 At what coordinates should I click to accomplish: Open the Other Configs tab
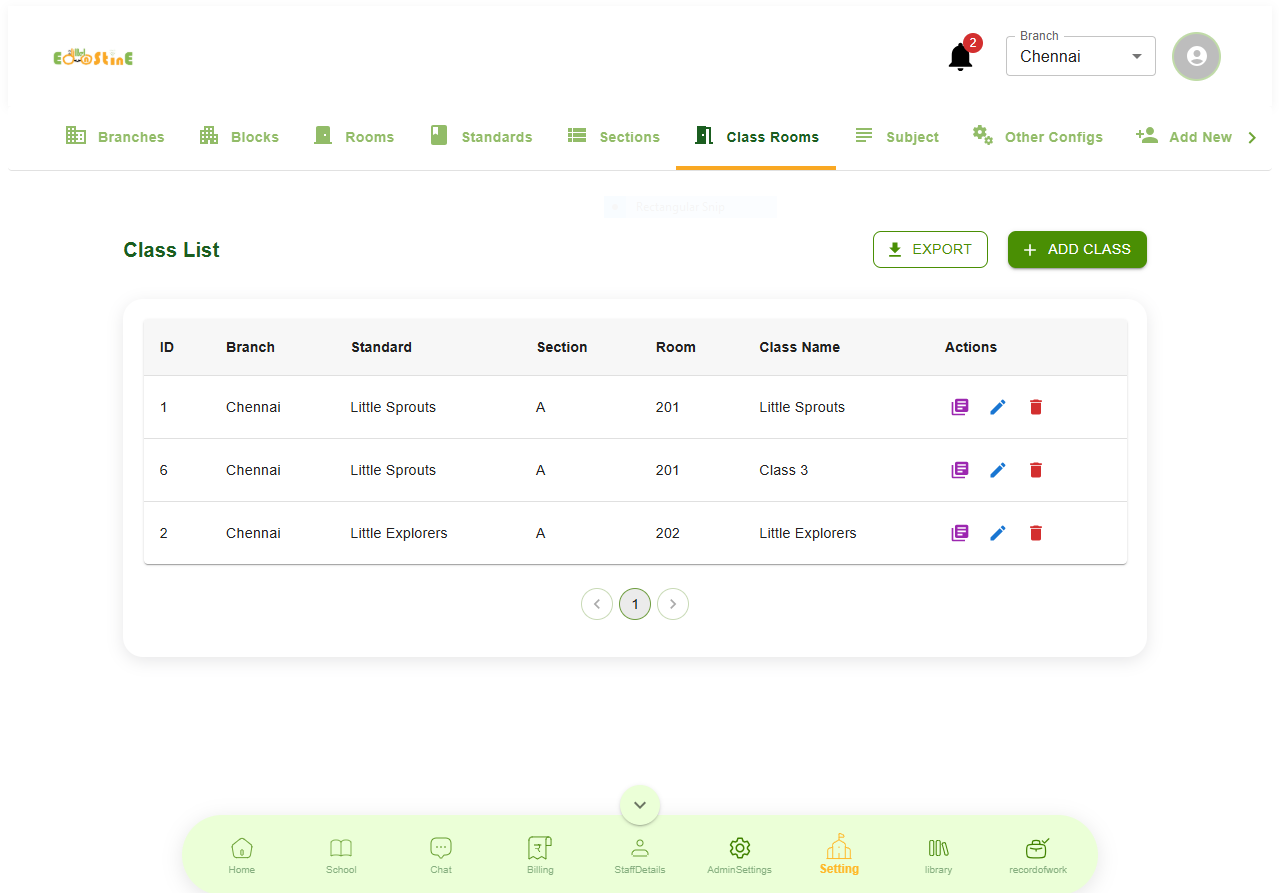point(1037,137)
